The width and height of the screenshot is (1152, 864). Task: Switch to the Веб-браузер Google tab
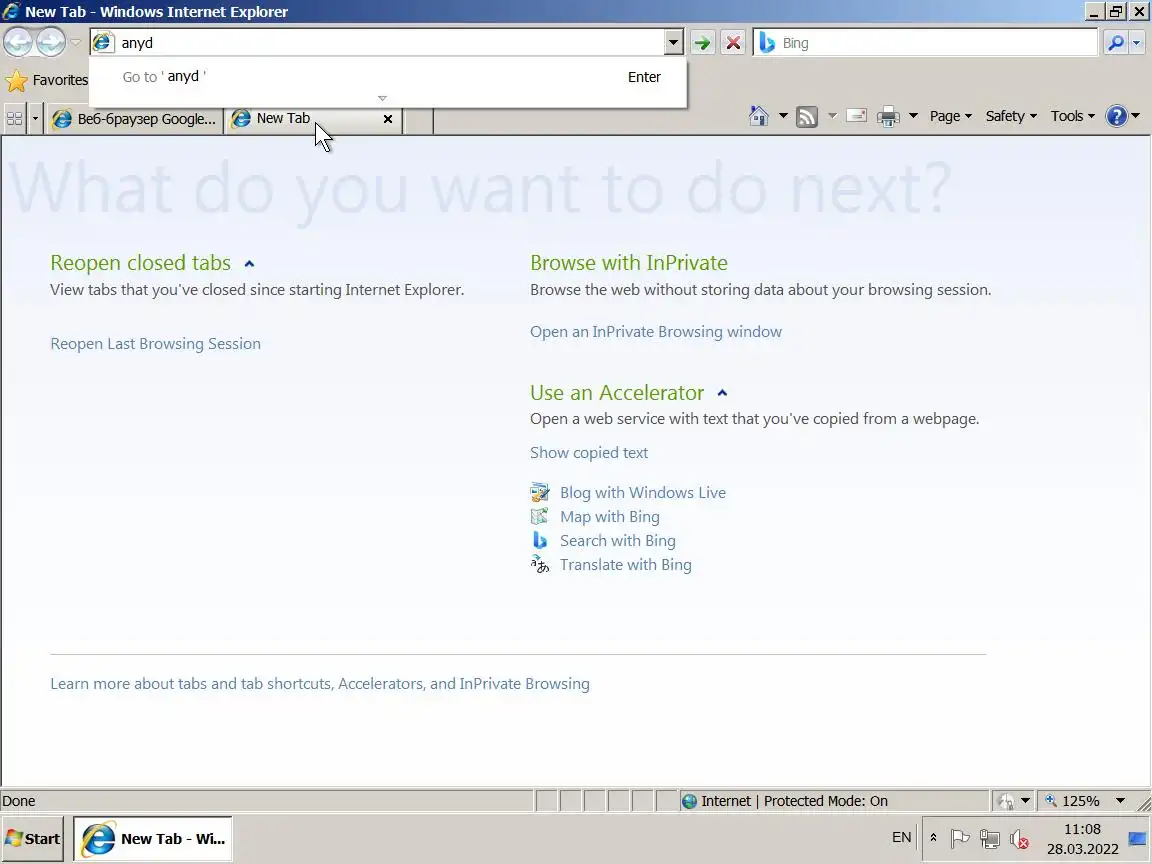(135, 118)
